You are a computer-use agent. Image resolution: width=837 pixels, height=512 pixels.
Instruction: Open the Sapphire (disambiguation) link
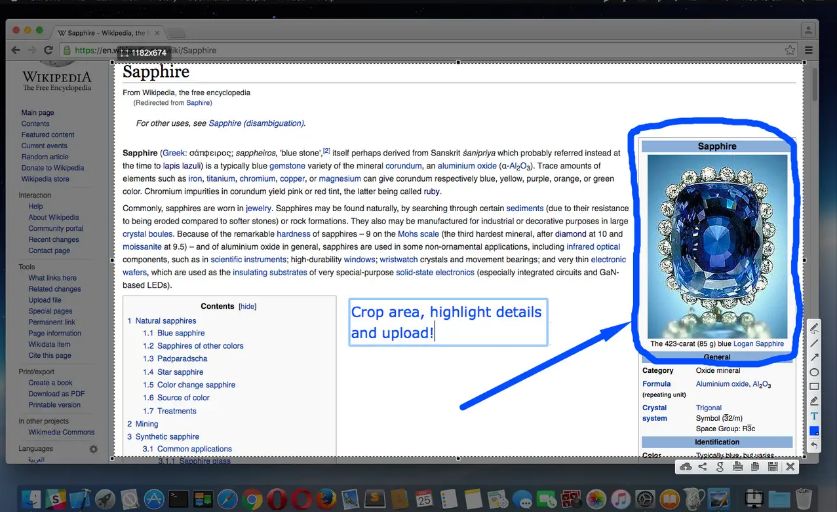click(x=256, y=123)
